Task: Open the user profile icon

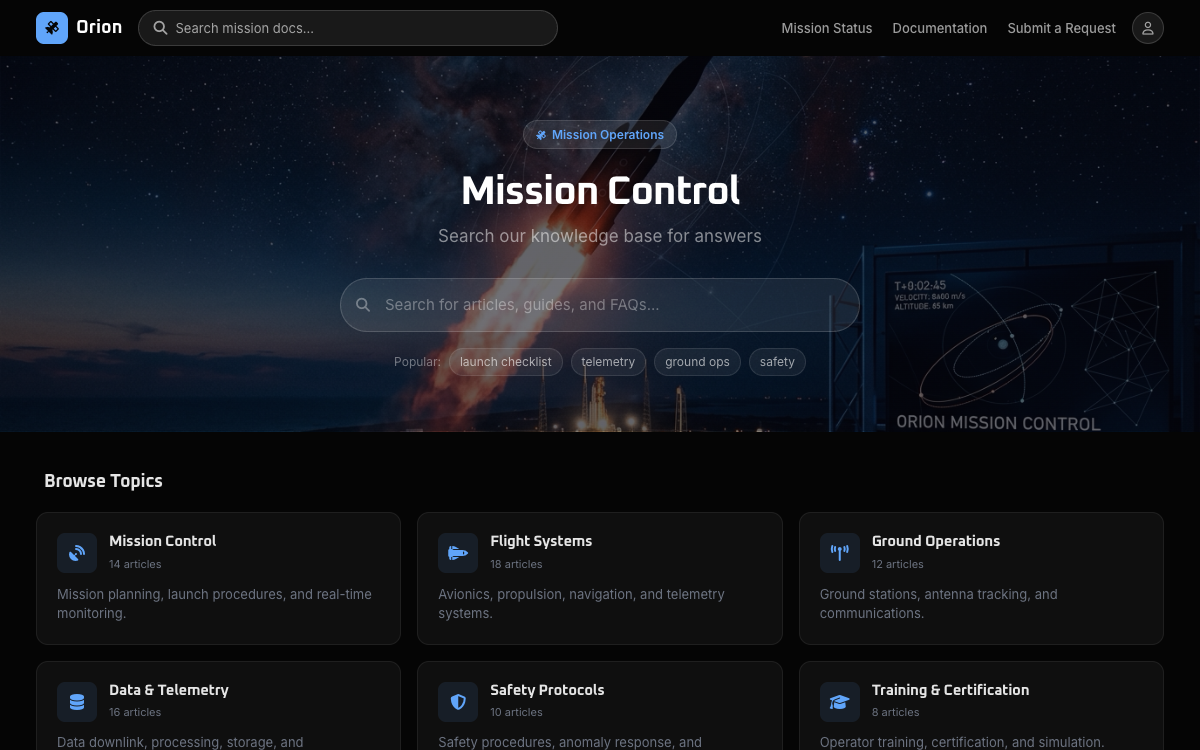Action: tap(1148, 28)
